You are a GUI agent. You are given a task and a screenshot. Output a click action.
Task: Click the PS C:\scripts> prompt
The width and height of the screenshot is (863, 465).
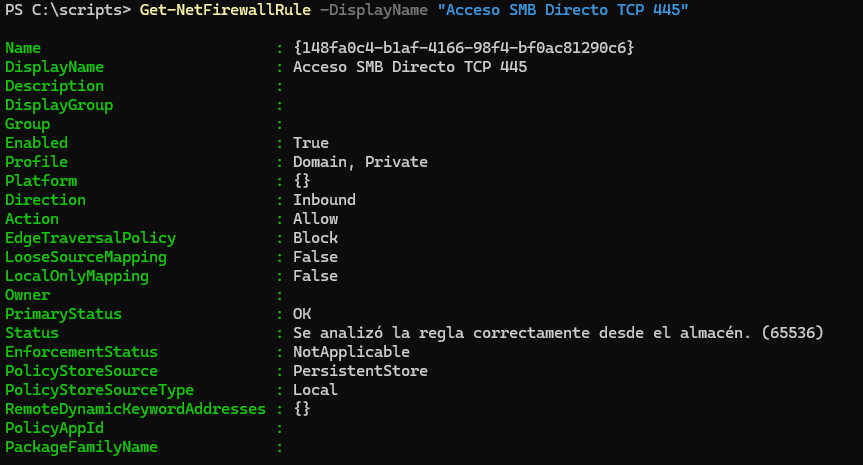coord(67,9)
